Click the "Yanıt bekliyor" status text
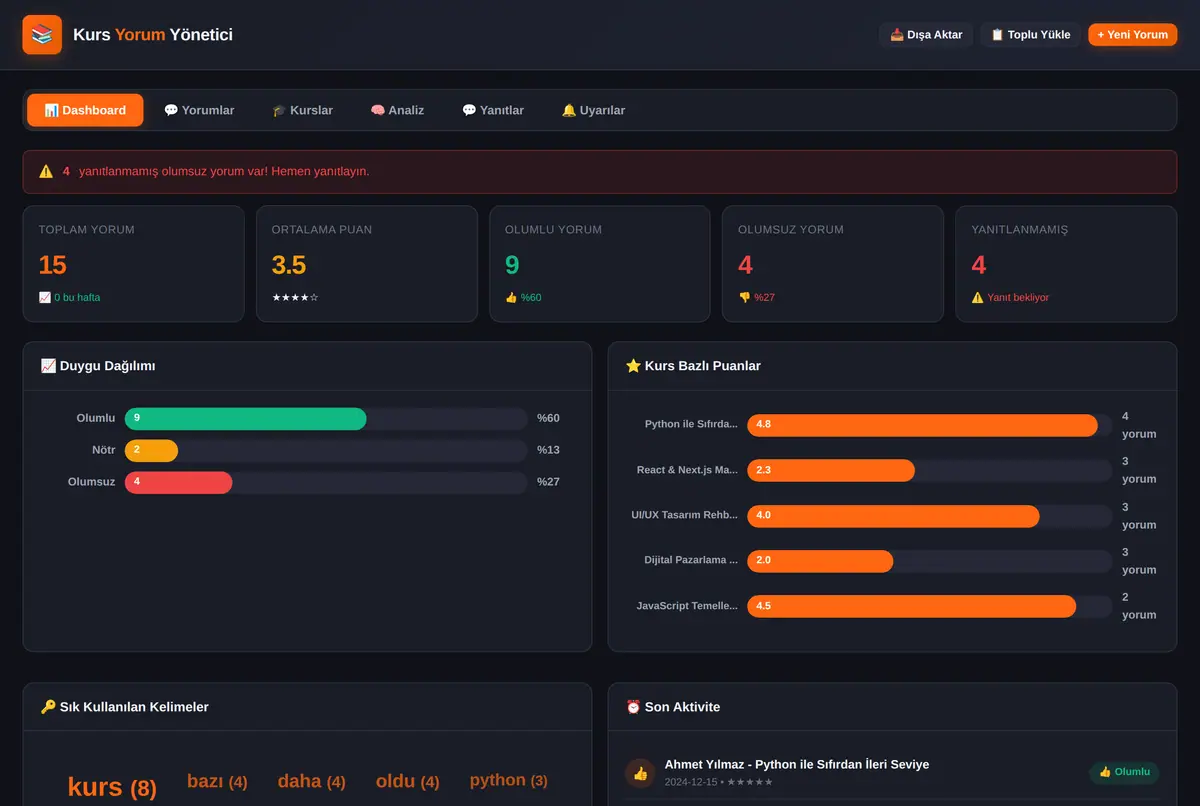Viewport: 1200px width, 806px height. [x=1018, y=297]
